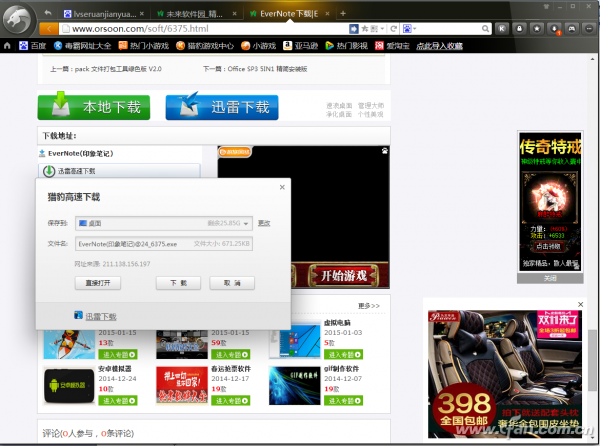Close the 未来软件园 tab
This screenshot has height=446, width=600.
click(x=235, y=14)
